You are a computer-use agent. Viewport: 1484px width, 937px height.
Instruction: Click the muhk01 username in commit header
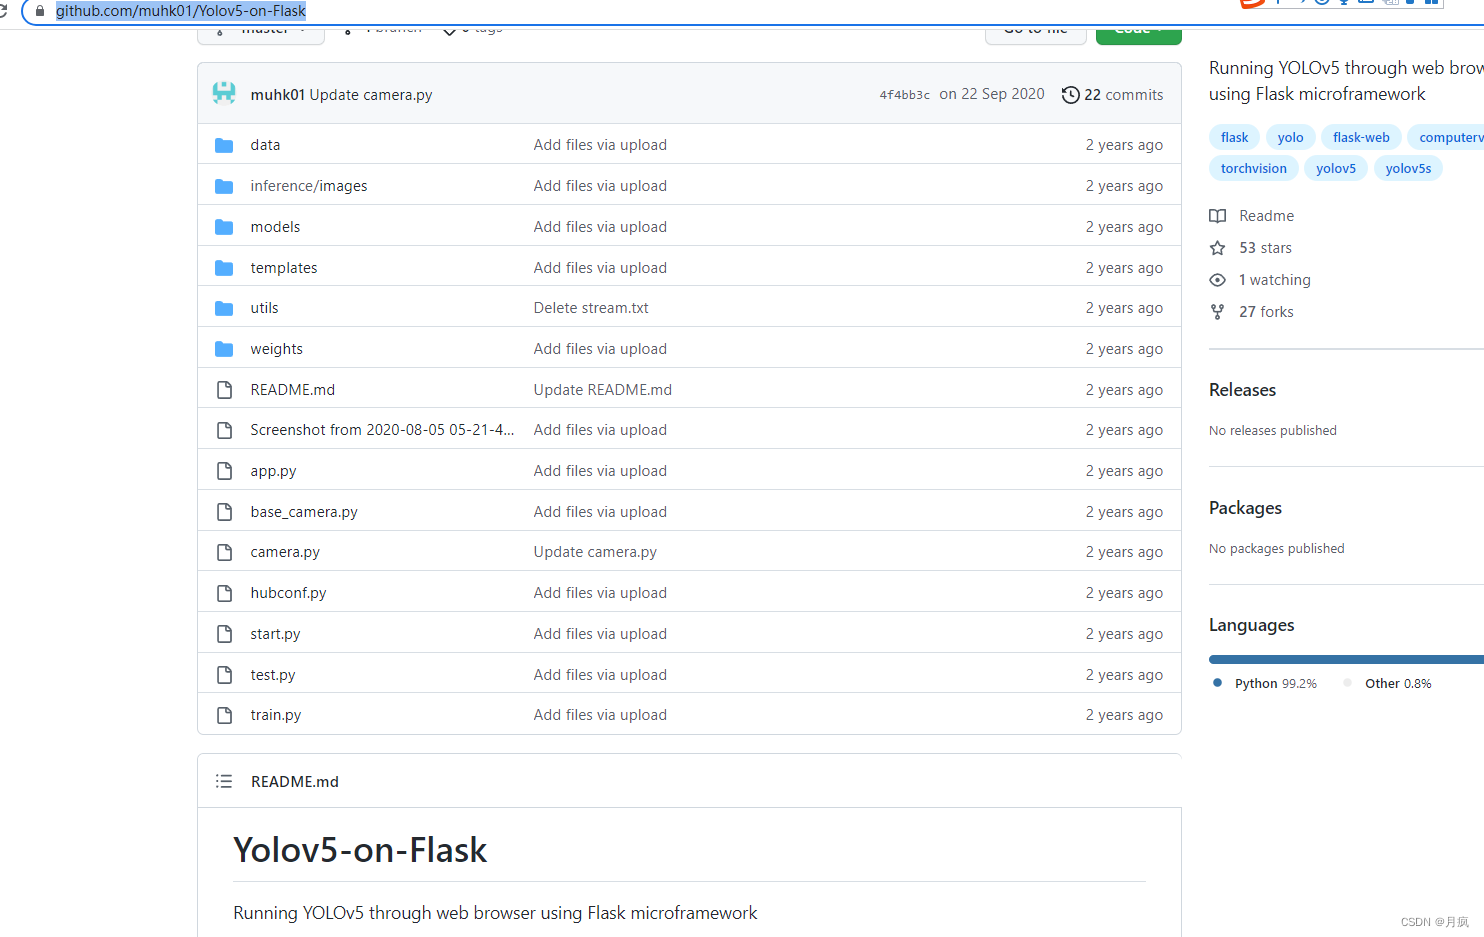[x=277, y=95]
